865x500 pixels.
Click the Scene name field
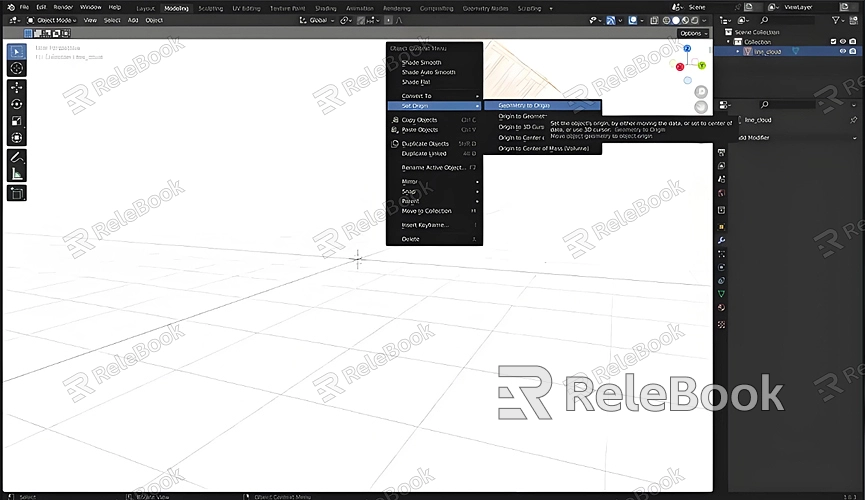tap(707, 7)
